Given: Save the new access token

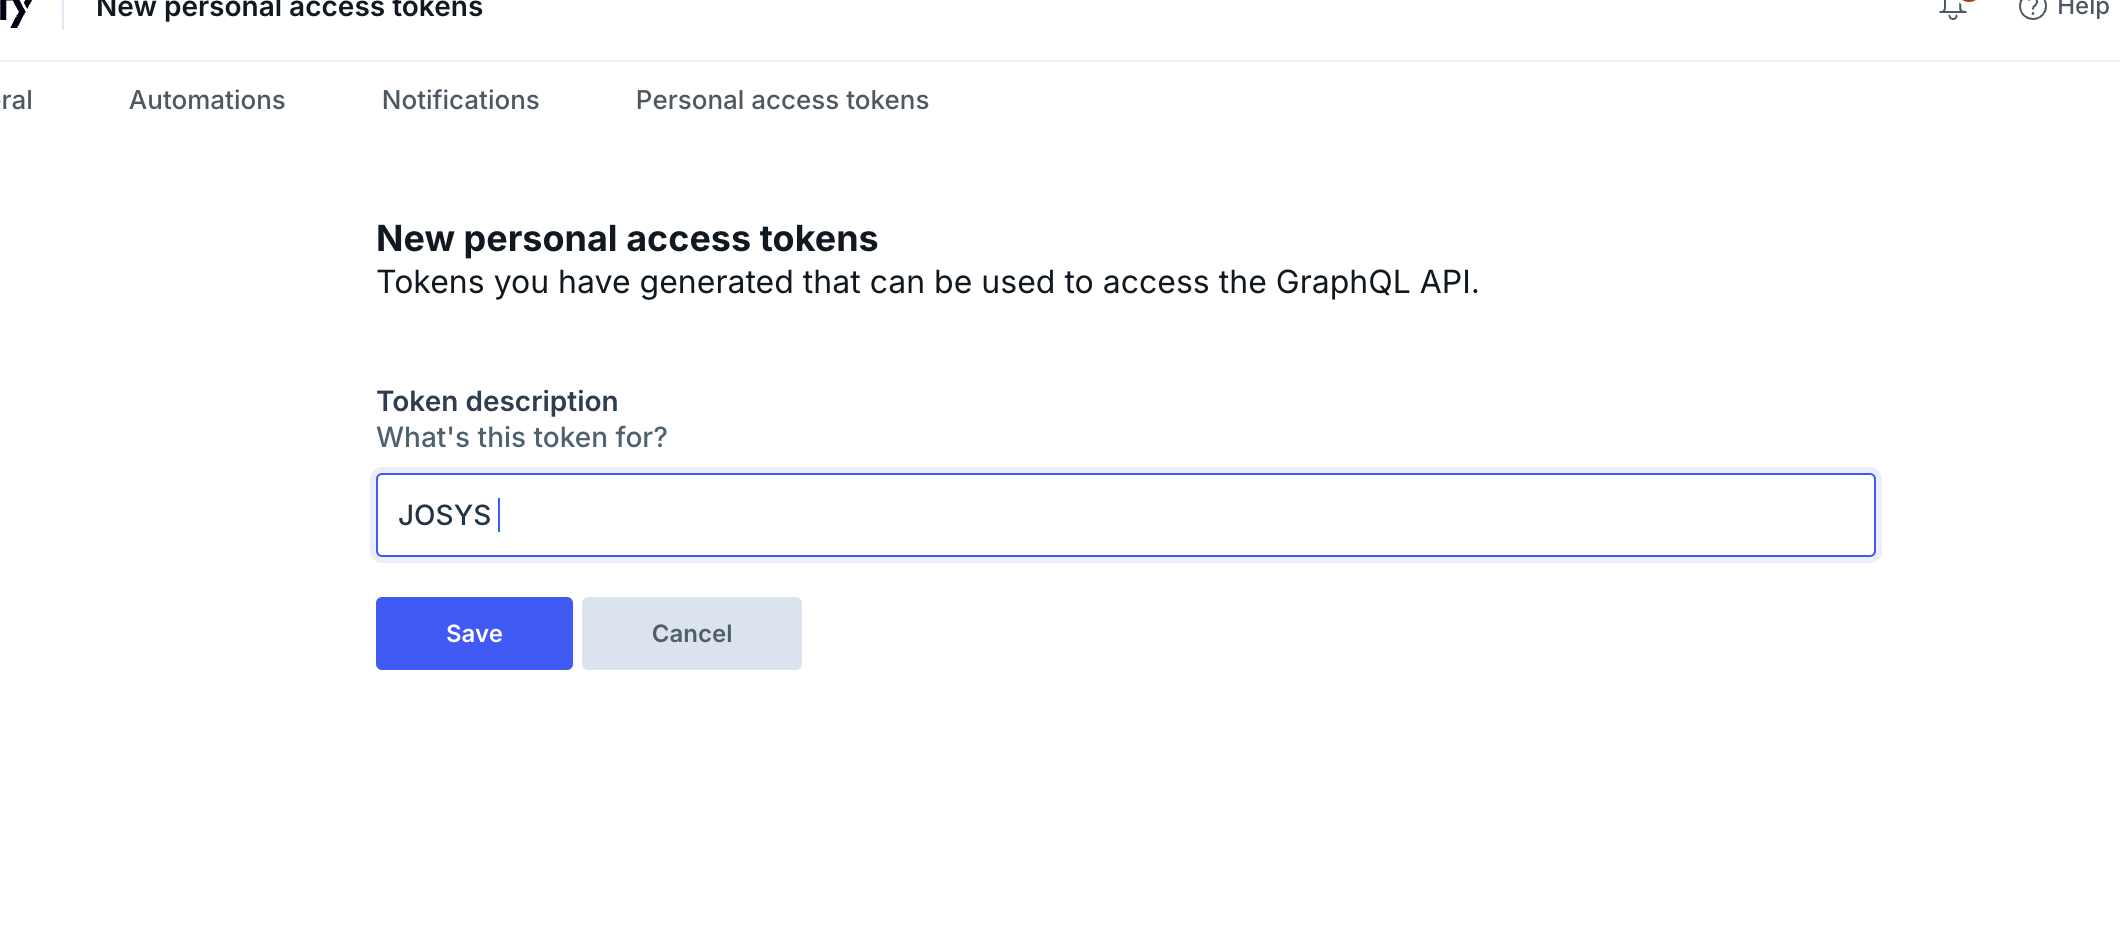Looking at the screenshot, I should pos(474,633).
